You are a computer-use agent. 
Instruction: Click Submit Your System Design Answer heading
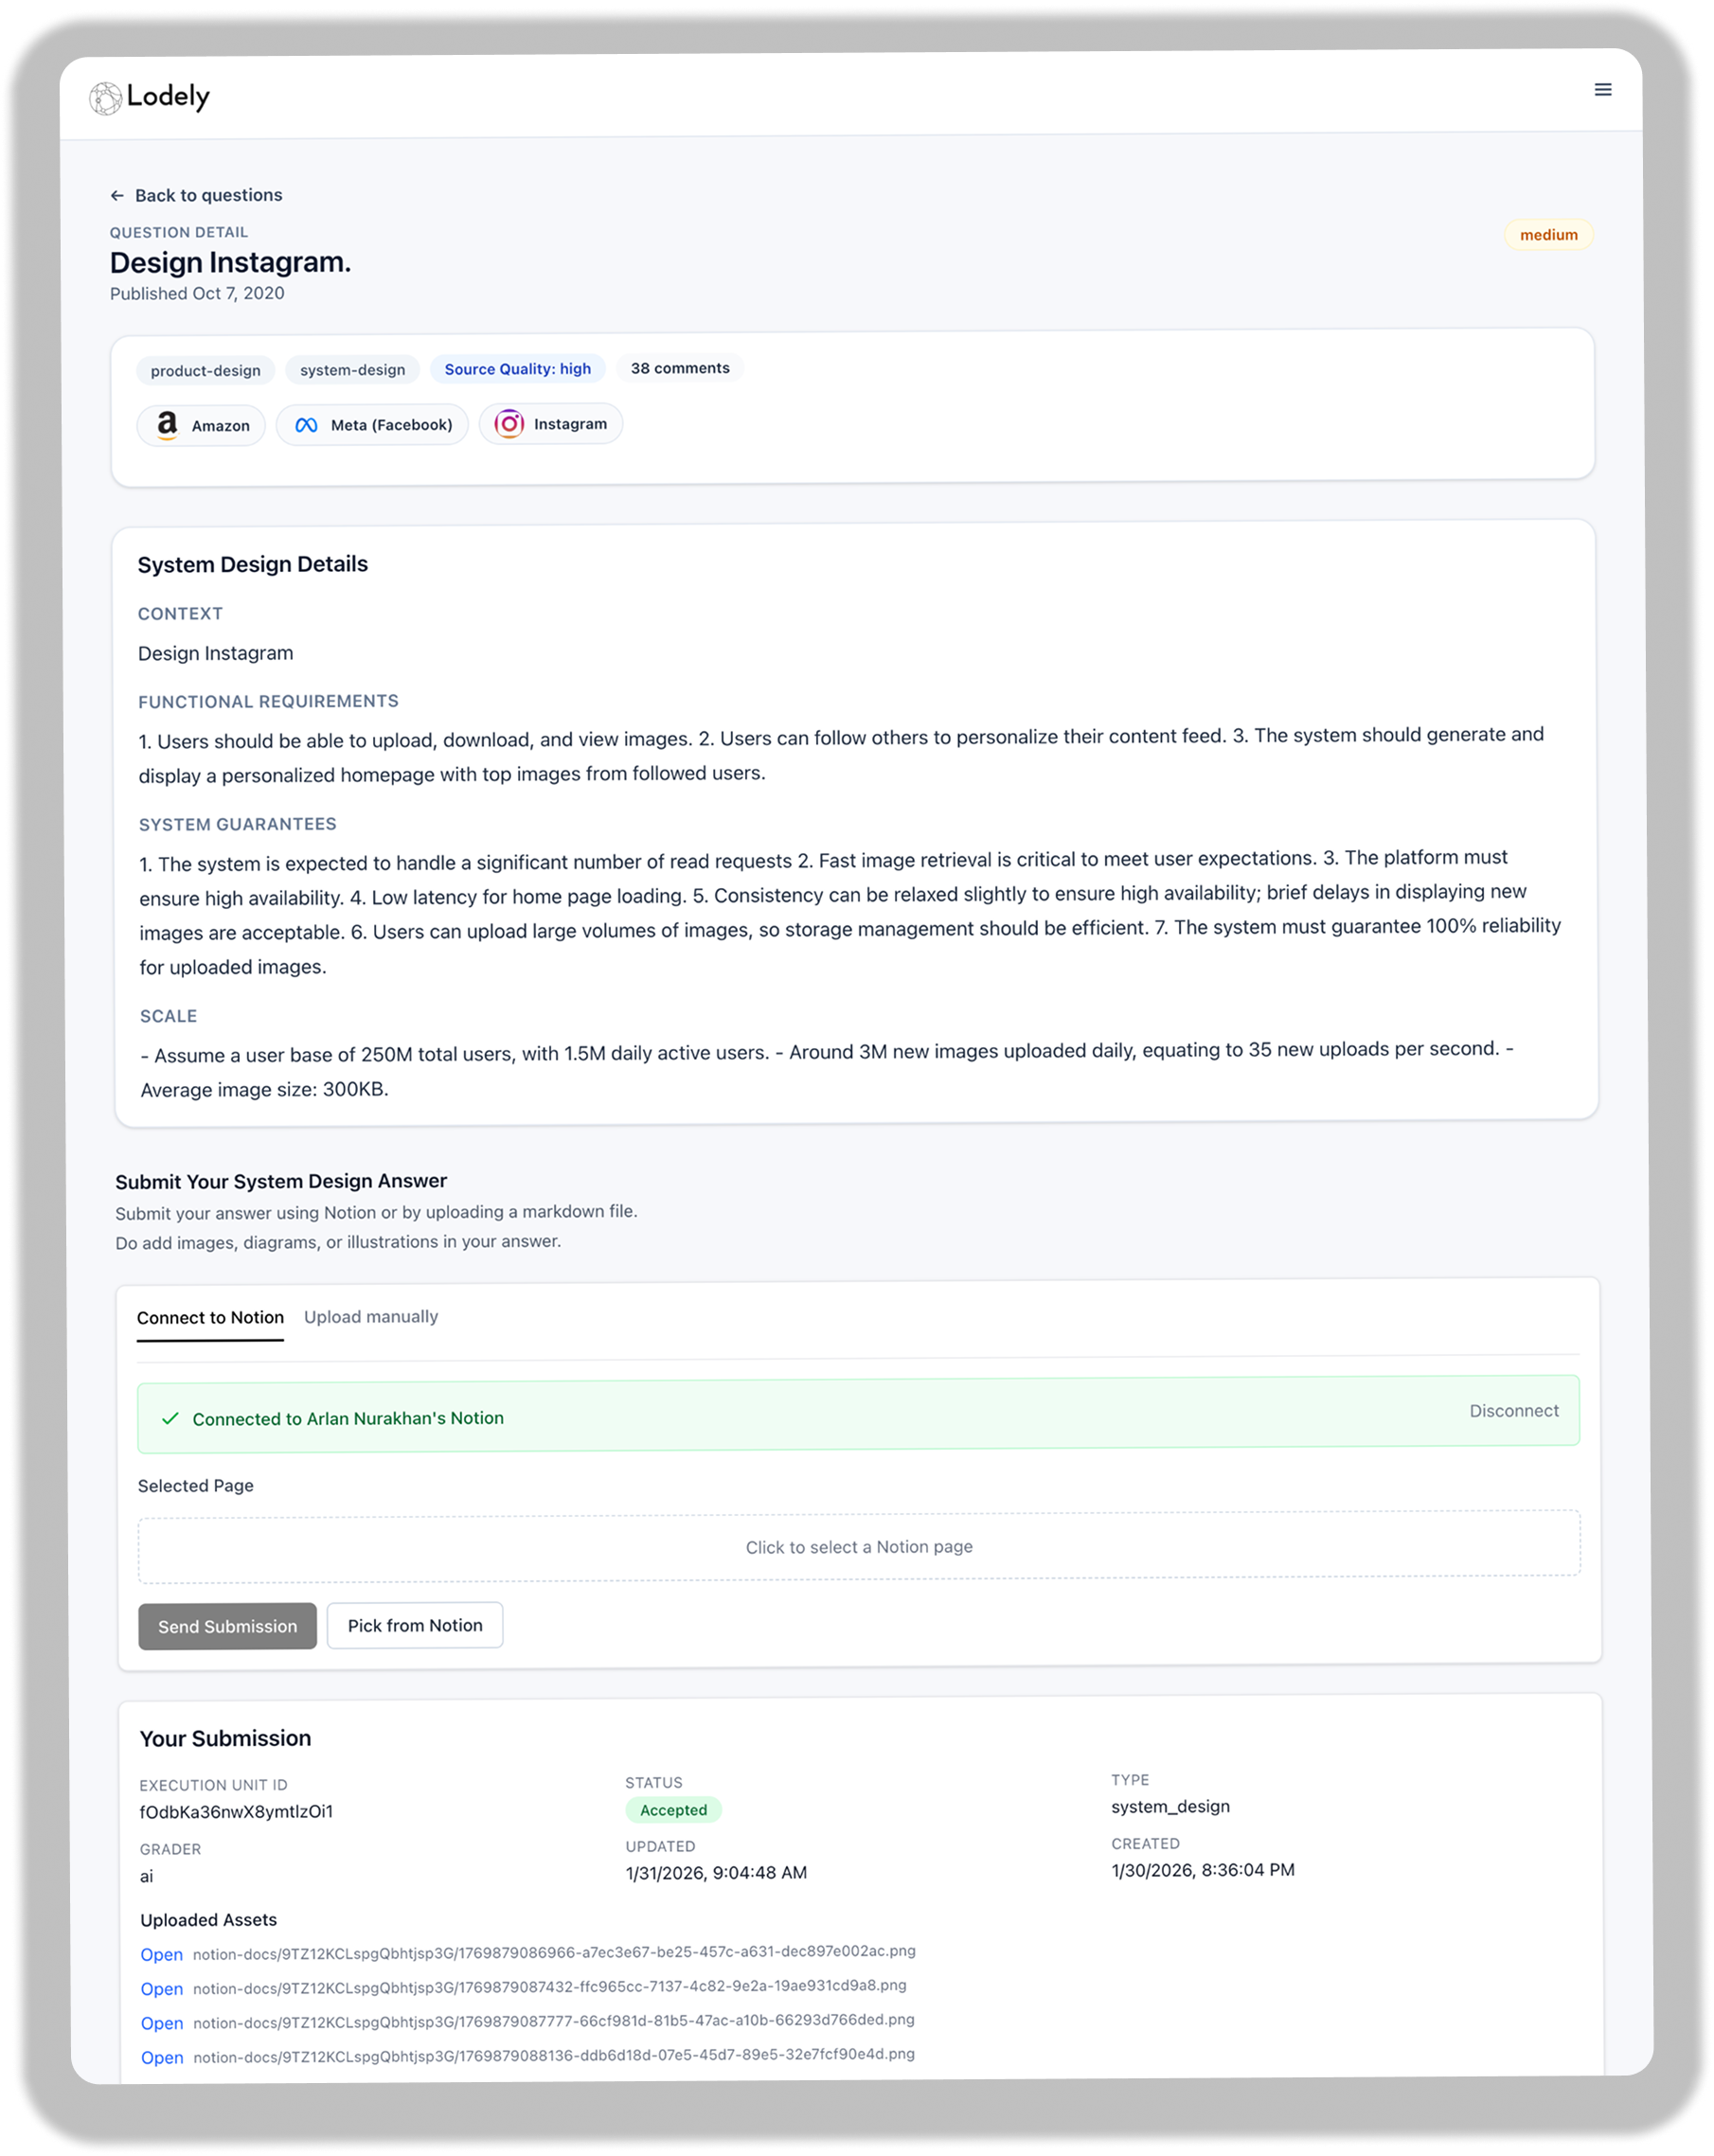281,1182
